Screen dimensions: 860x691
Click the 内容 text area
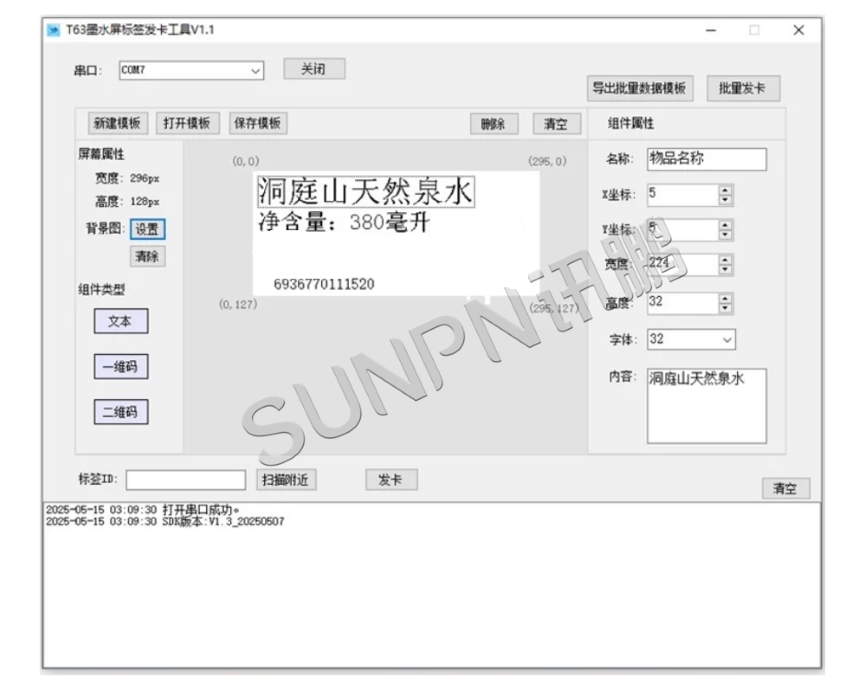[x=706, y=406]
